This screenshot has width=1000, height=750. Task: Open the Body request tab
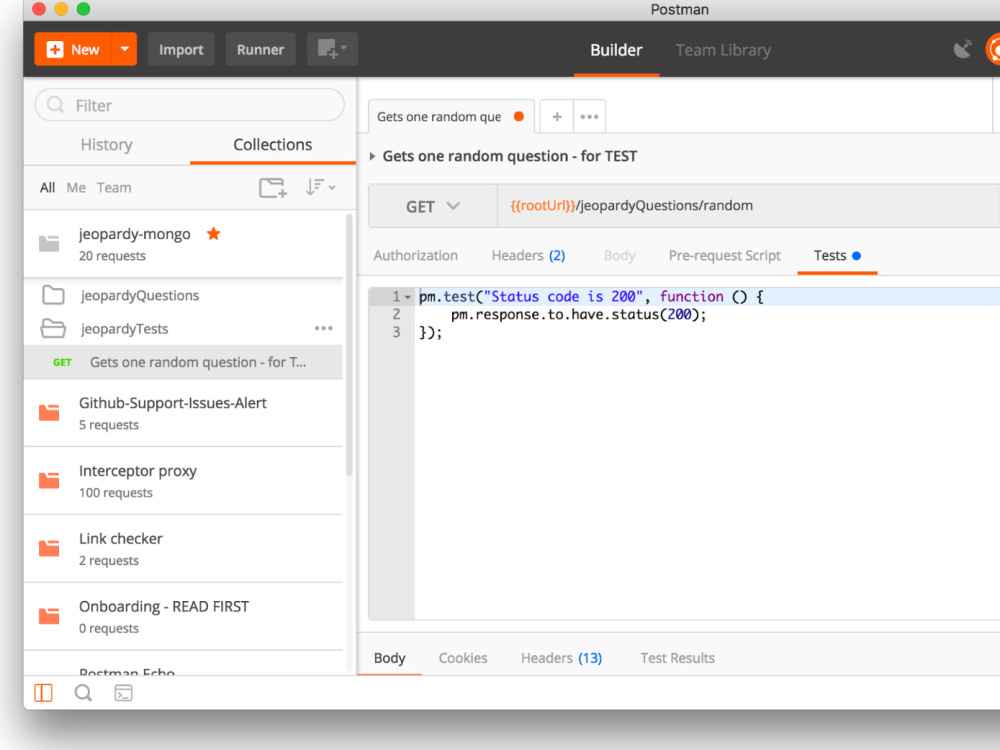(x=619, y=256)
